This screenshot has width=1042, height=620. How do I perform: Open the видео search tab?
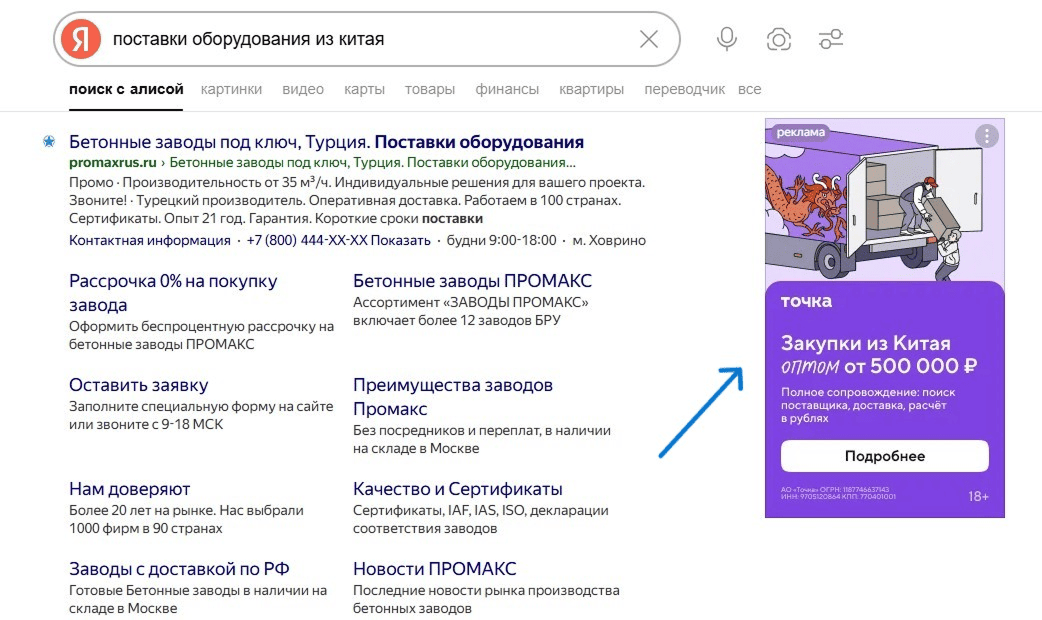click(x=303, y=88)
